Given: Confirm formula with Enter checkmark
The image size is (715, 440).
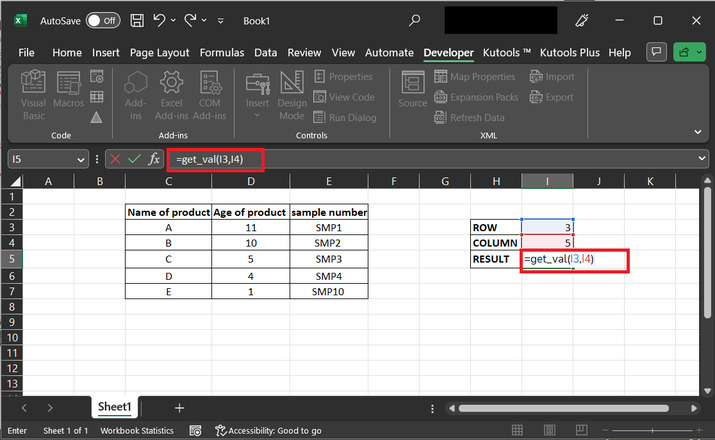Looking at the screenshot, I should (x=134, y=159).
